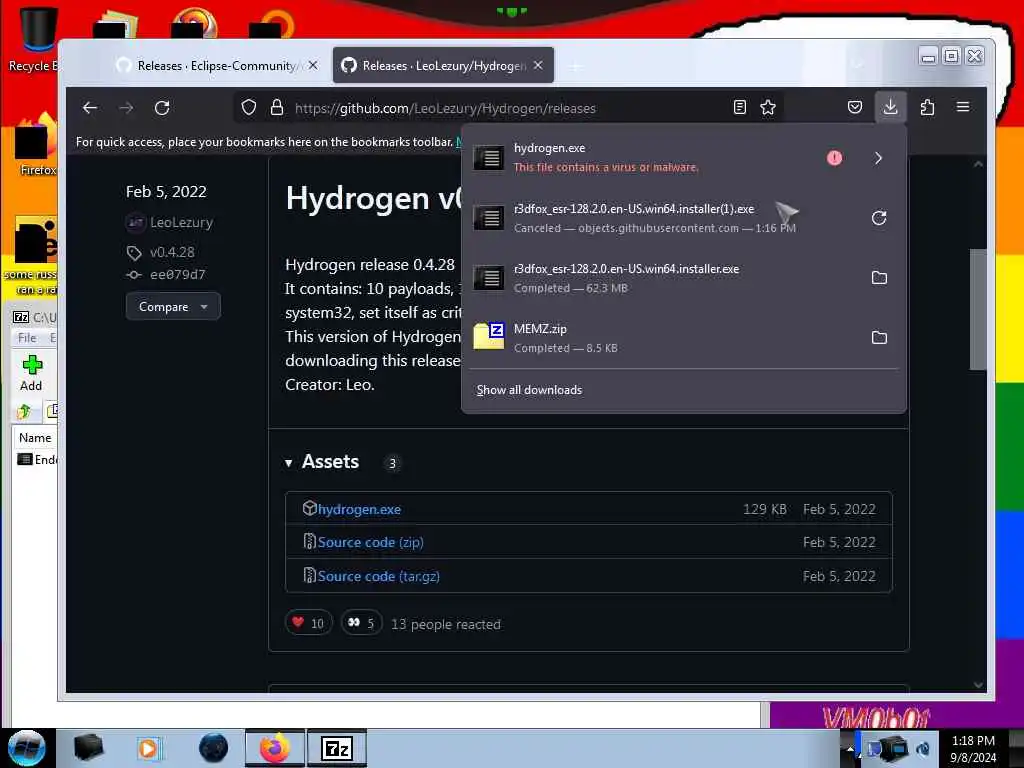Open the extensions puzzle icon
The height and width of the screenshot is (768, 1024).
[927, 107]
